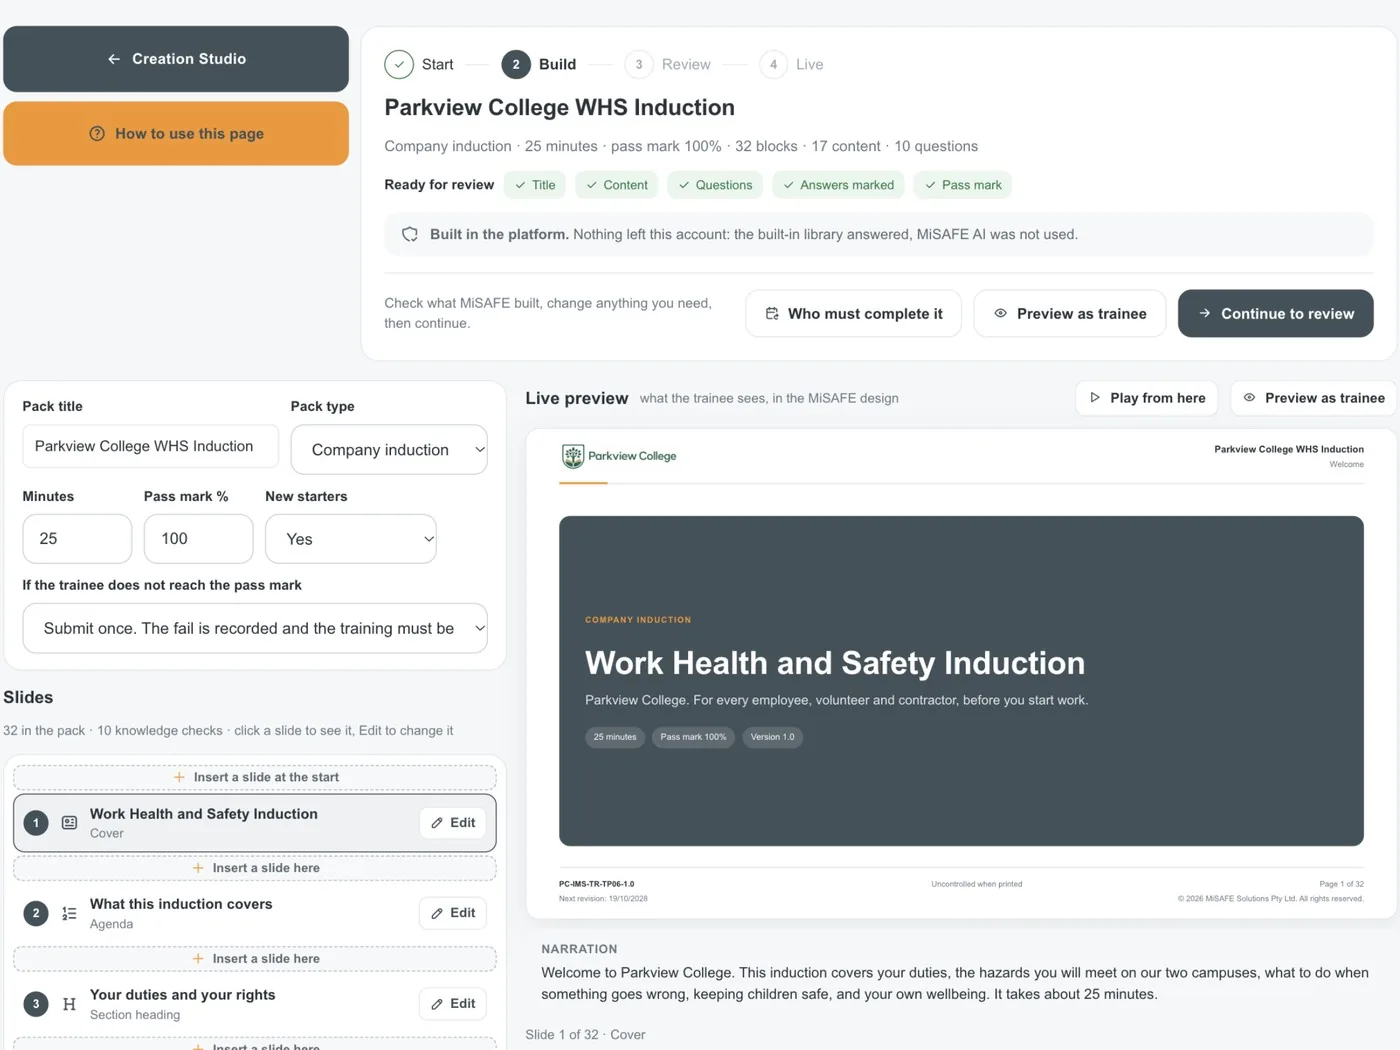This screenshot has height=1050, width=1400.
Task: Play from here in Live preview
Action: pos(1147,398)
